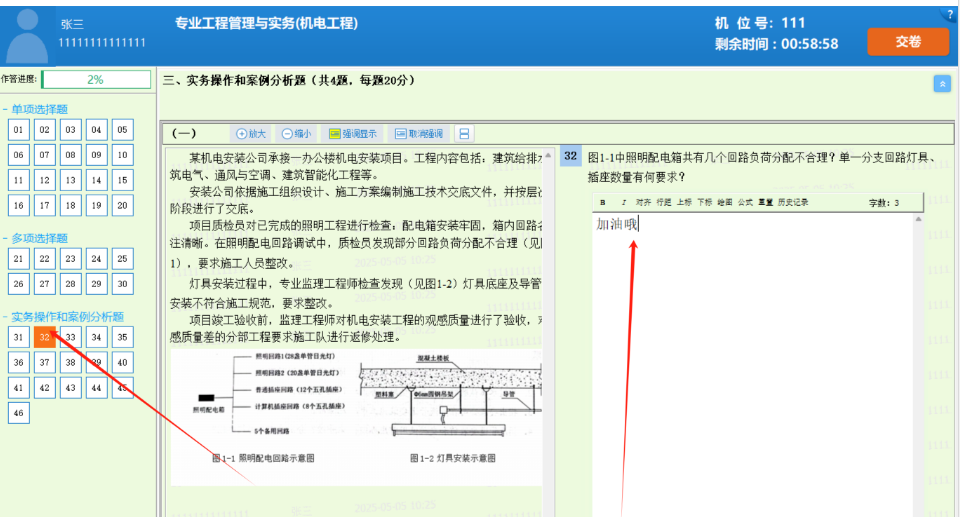Navigate to question 18
The height and width of the screenshot is (517, 960).
pos(70,206)
